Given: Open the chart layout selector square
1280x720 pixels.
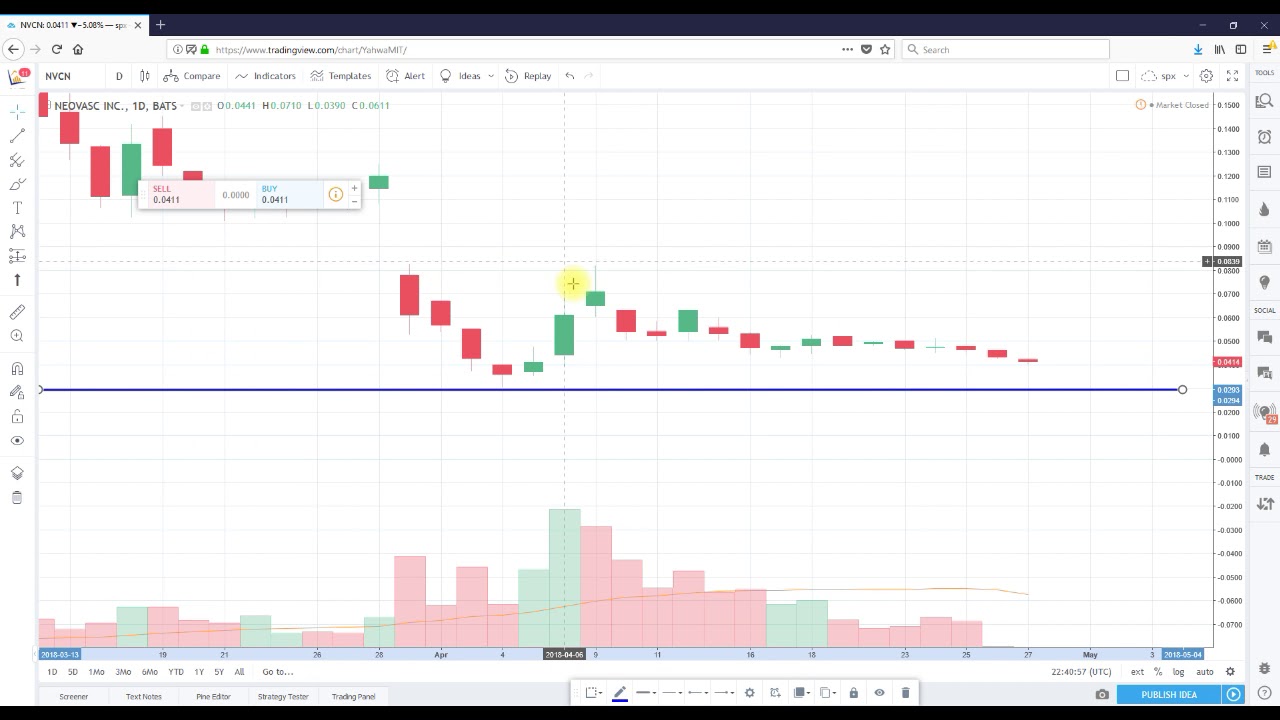Looking at the screenshot, I should pos(1122,76).
